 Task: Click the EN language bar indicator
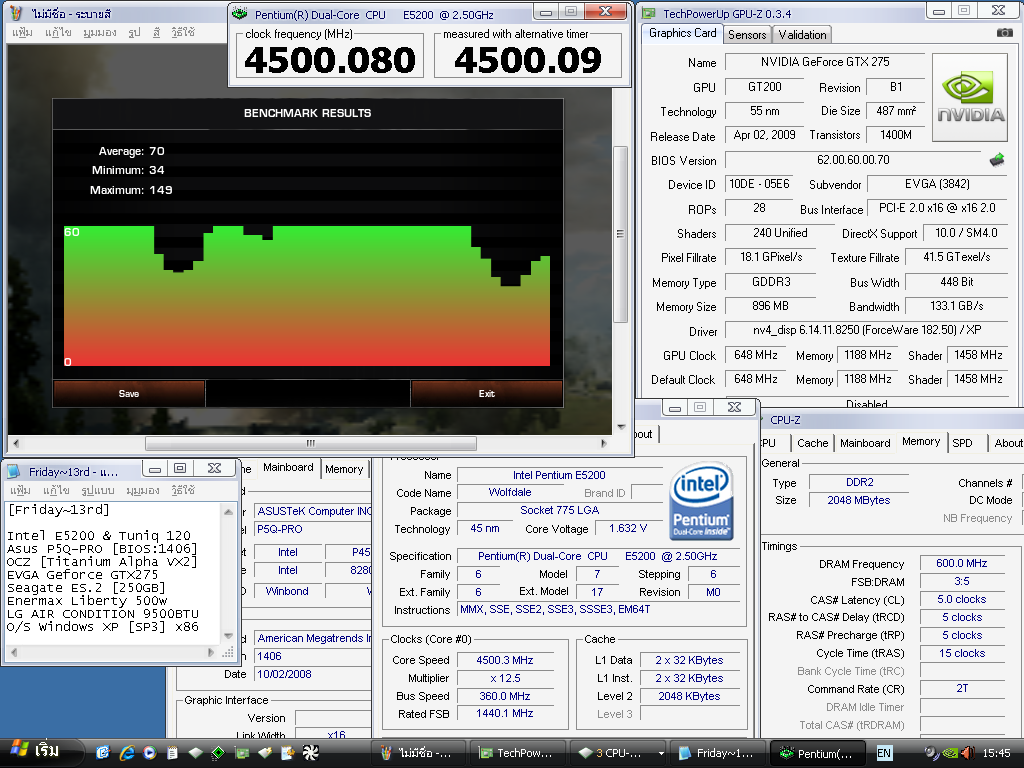[884, 752]
